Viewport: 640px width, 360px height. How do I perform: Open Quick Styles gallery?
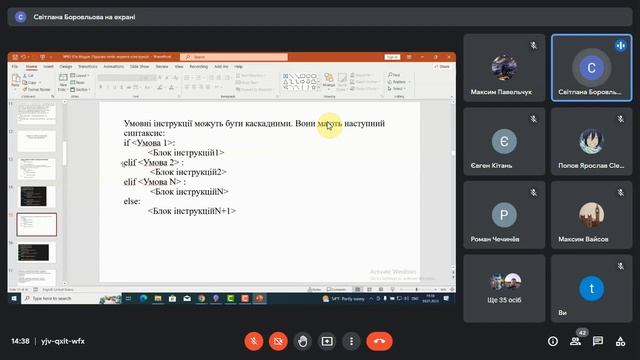tap(342, 82)
